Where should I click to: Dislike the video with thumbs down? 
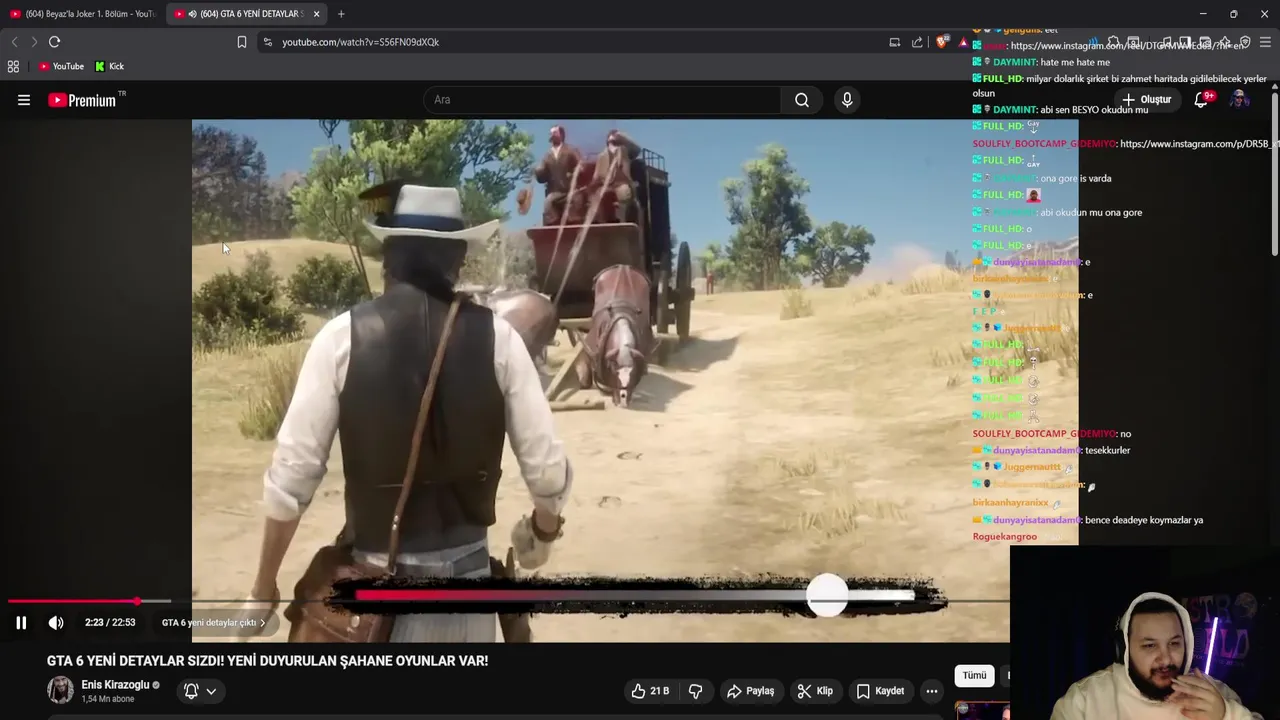[x=696, y=691]
